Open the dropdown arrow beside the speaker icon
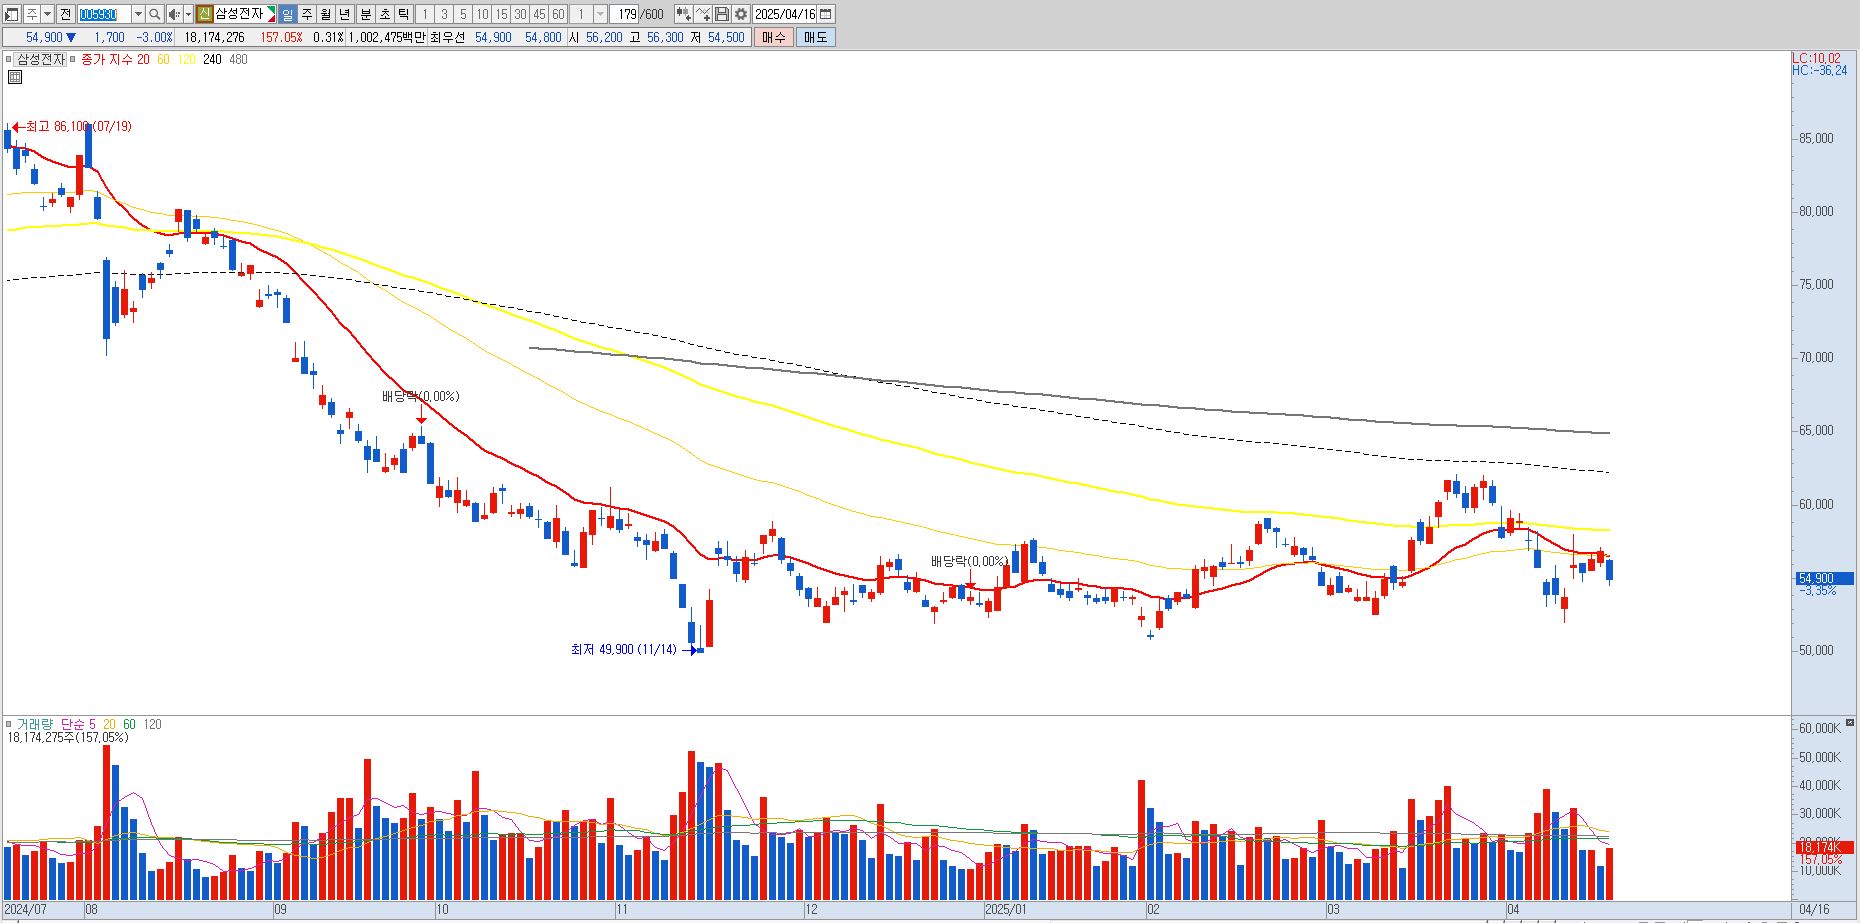The width and height of the screenshot is (1860, 923). click(x=188, y=14)
